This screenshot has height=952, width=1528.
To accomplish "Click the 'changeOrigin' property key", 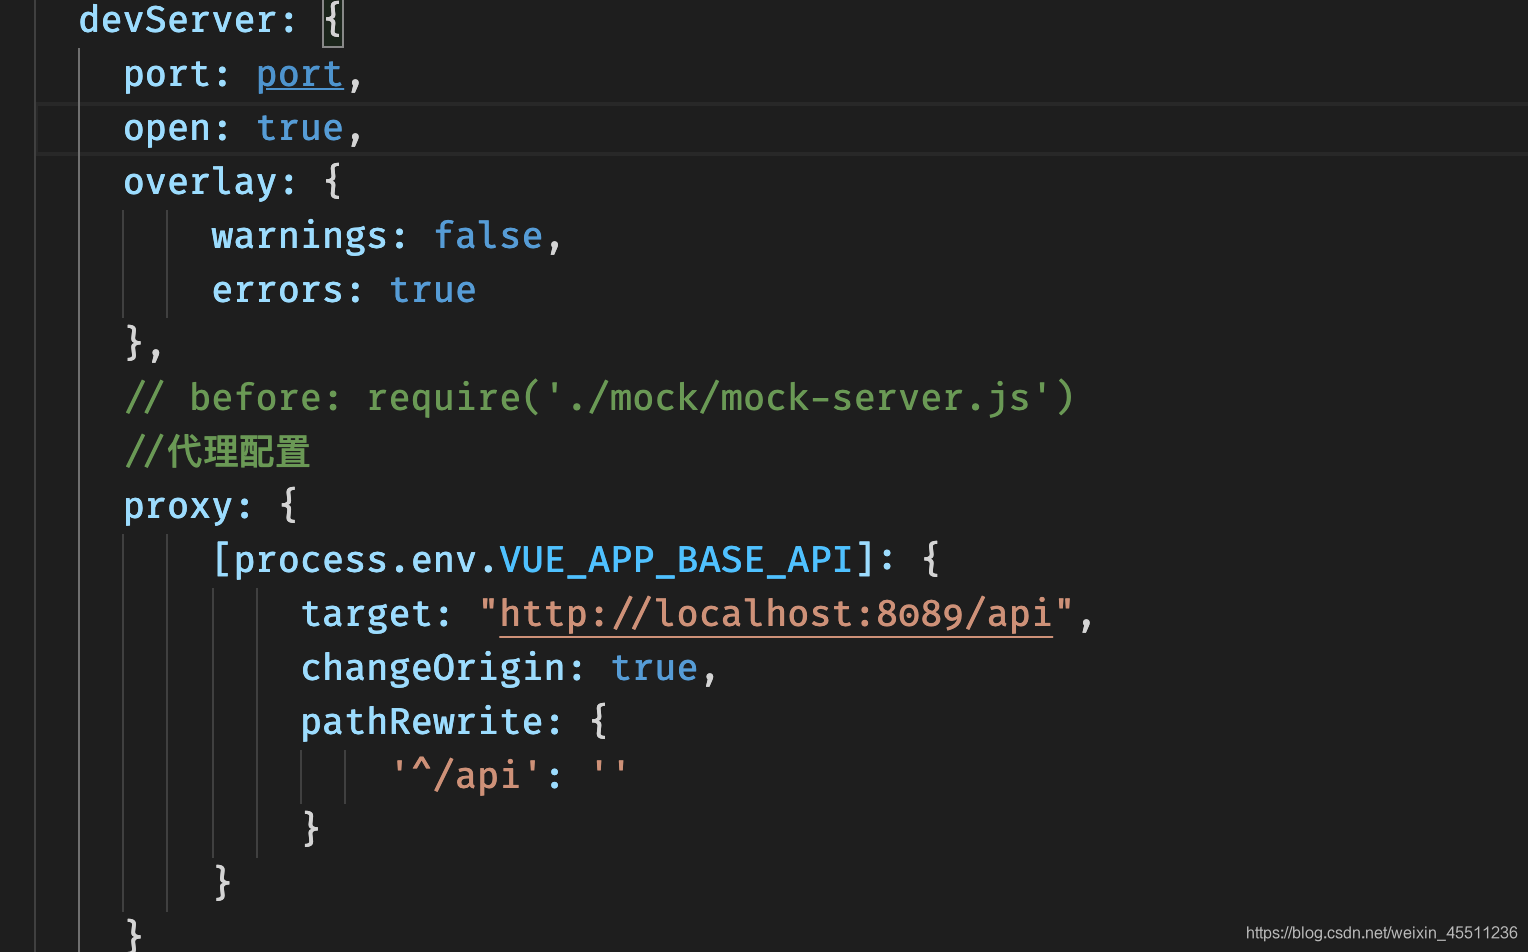I will click(433, 668).
